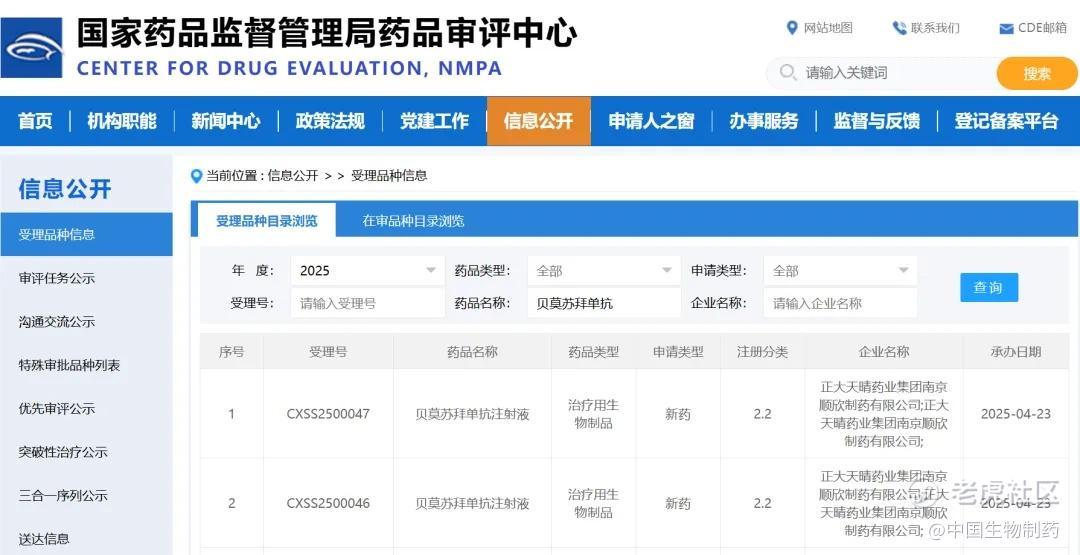Switch to 在审品种目录浏览 tab
The image size is (1080, 555).
coord(413,220)
